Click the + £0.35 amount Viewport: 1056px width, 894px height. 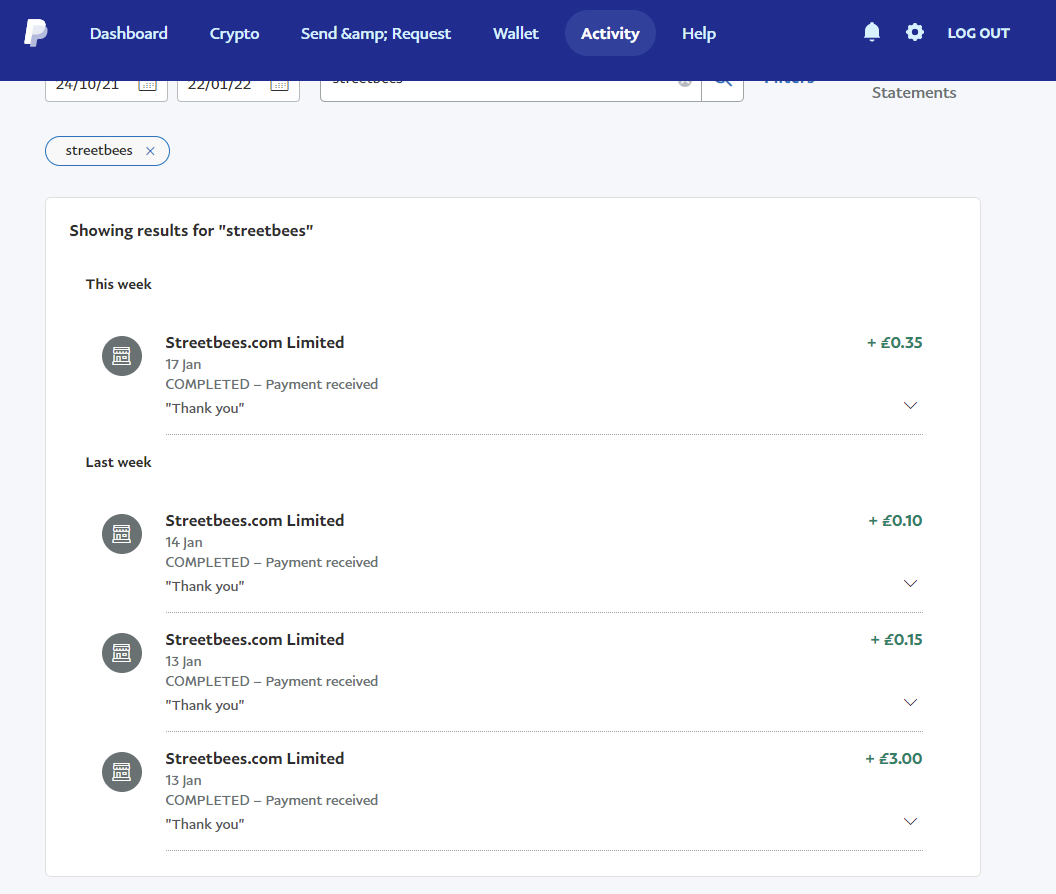(x=894, y=342)
